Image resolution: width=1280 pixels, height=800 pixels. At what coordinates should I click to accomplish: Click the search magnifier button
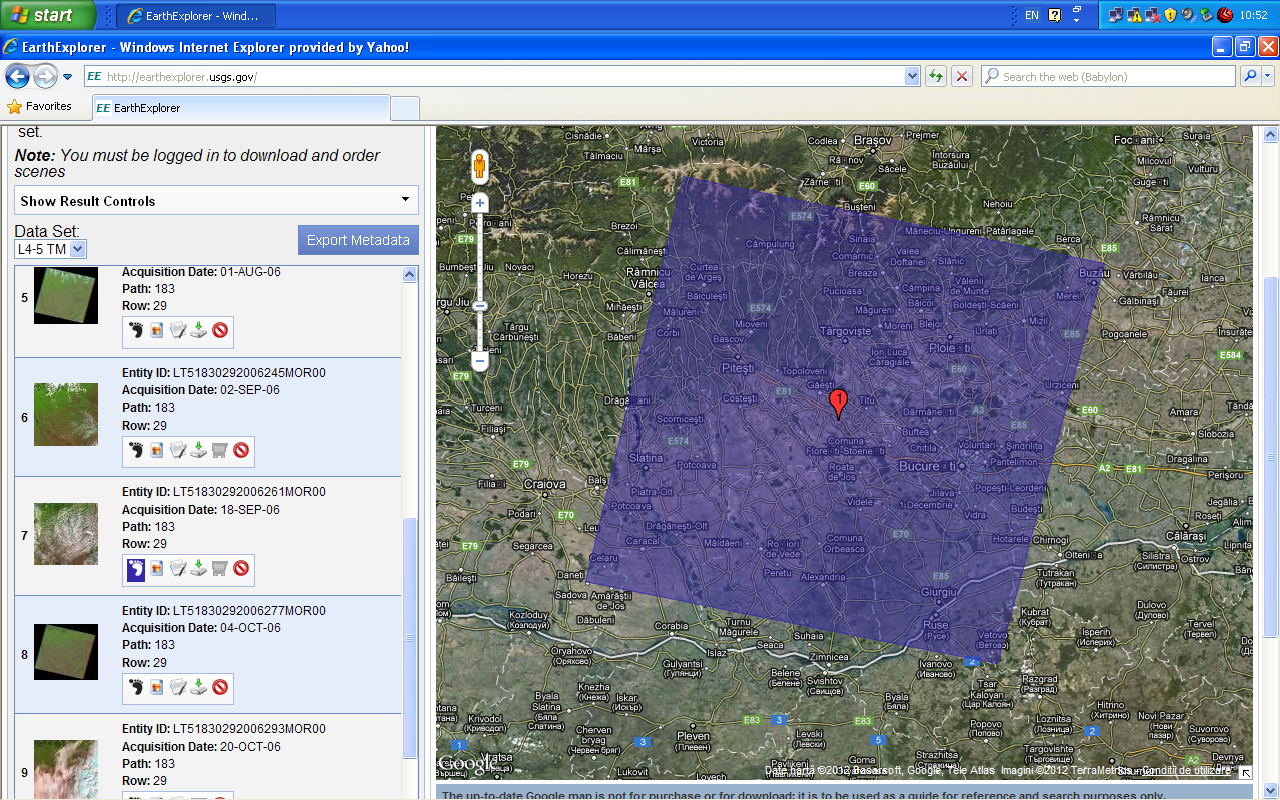click(1250, 76)
